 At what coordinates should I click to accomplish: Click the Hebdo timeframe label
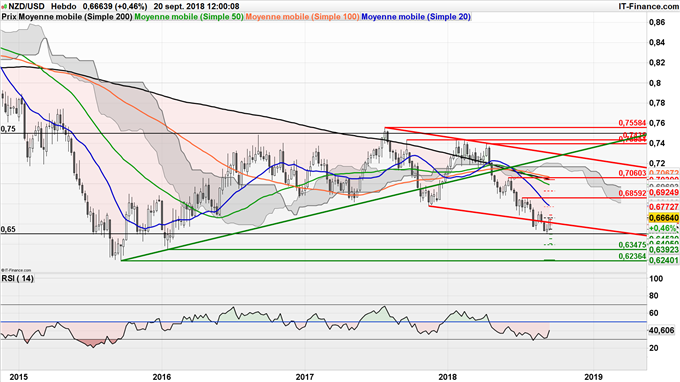point(64,7)
